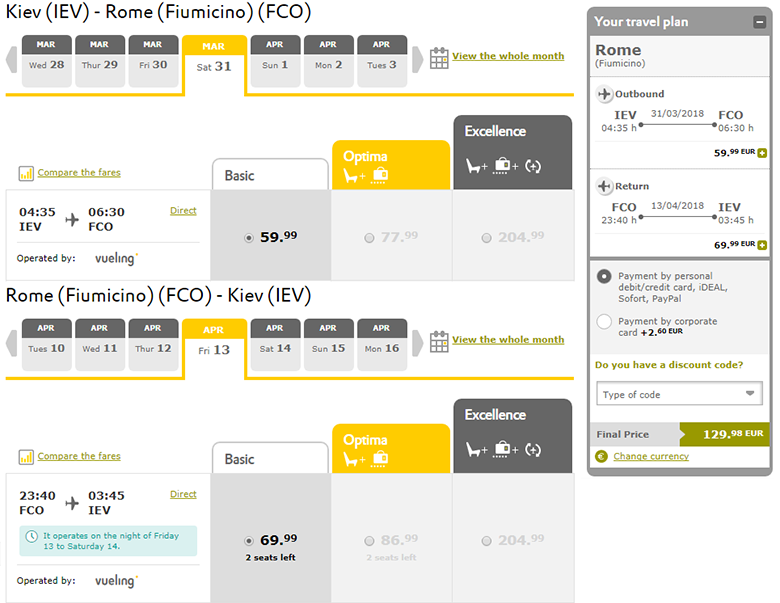Collapse the Your travel plan panel
The height and width of the screenshot is (603, 780).
(761, 21)
